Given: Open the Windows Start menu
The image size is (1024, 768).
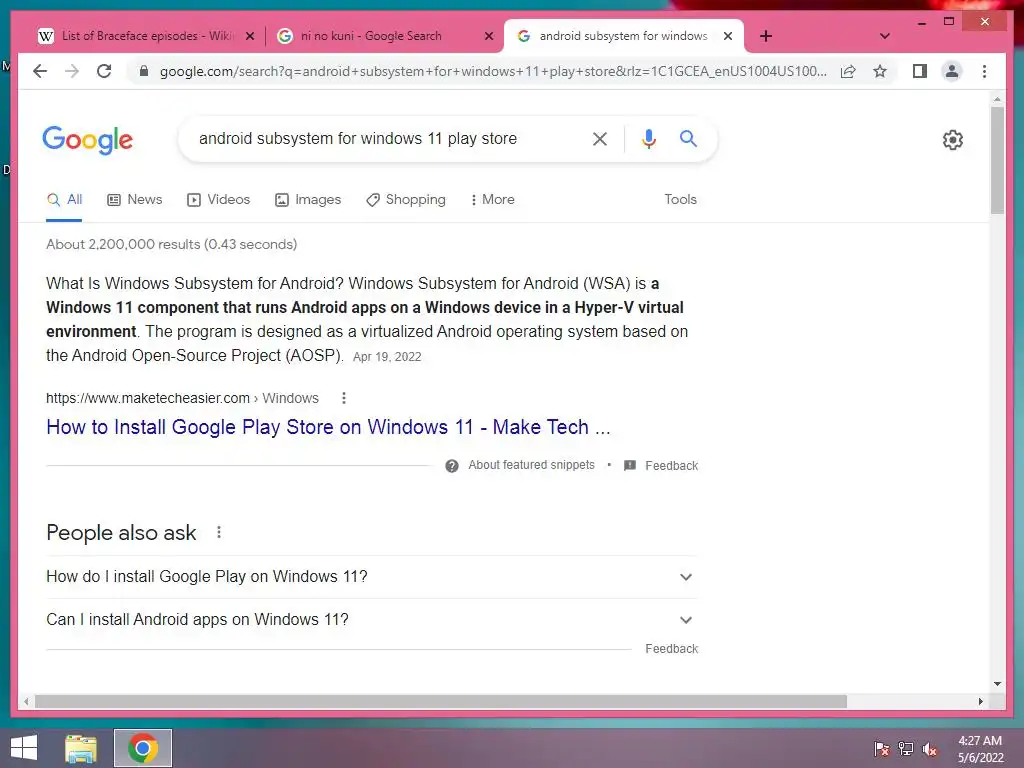Looking at the screenshot, I should coord(24,748).
